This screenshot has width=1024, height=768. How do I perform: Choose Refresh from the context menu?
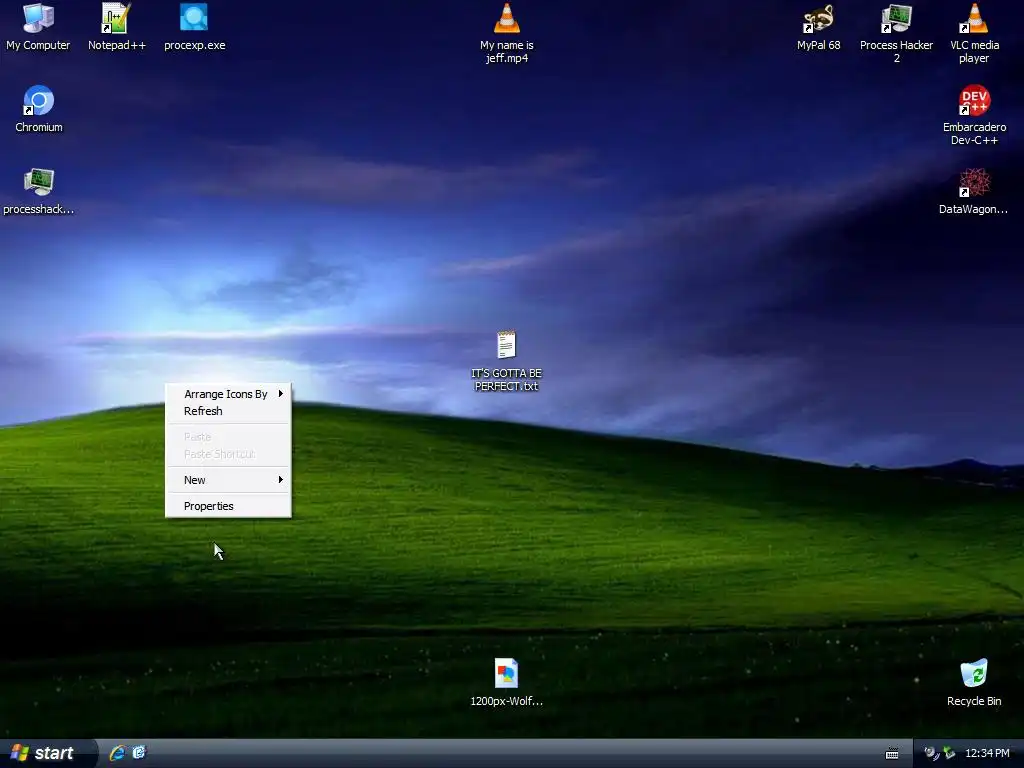228,411
